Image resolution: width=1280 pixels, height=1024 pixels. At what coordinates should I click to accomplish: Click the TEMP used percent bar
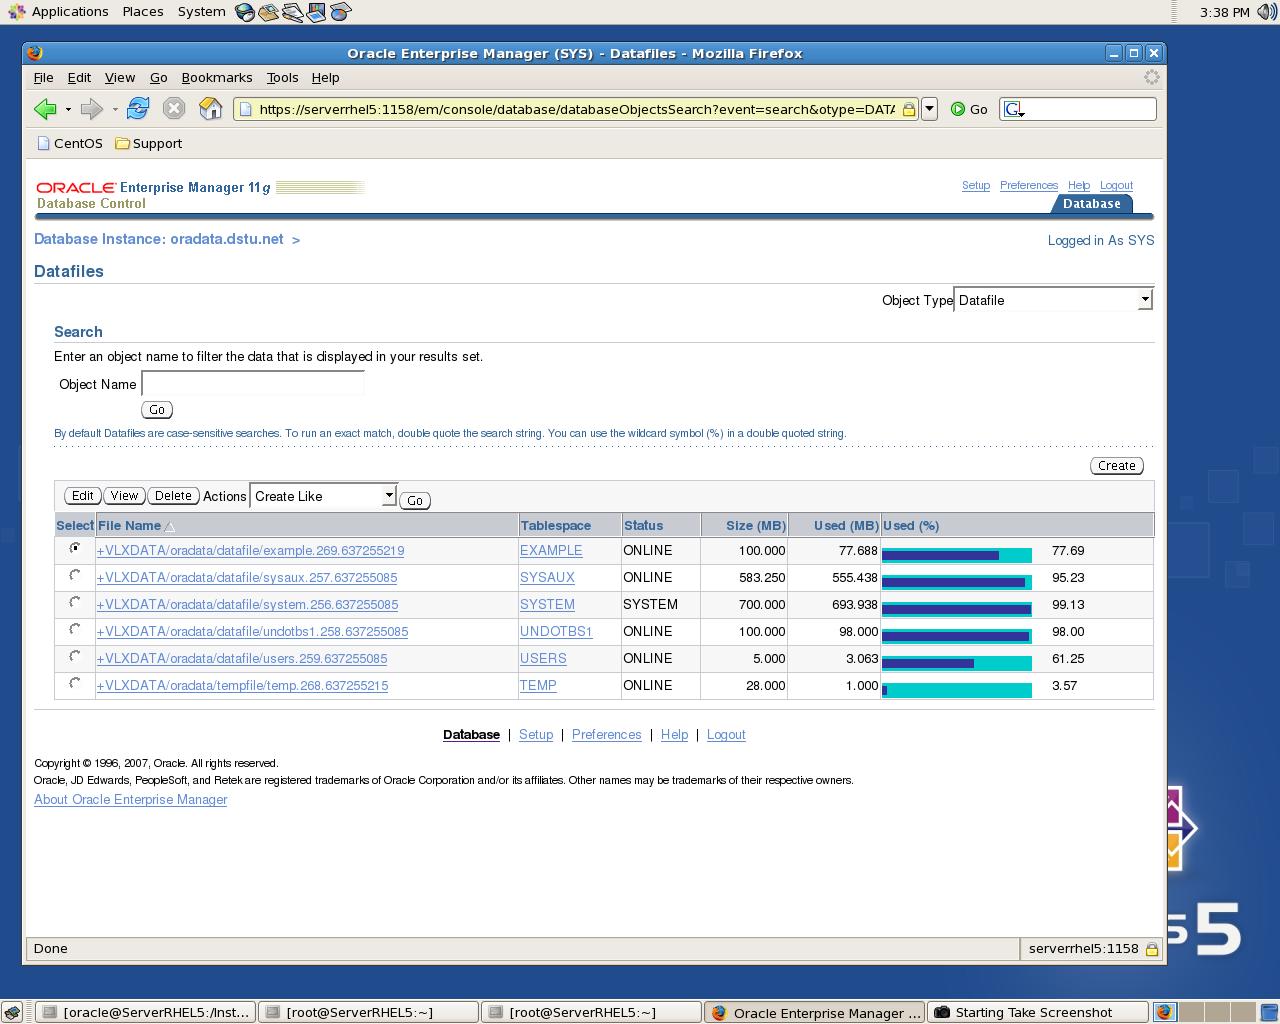(x=957, y=690)
